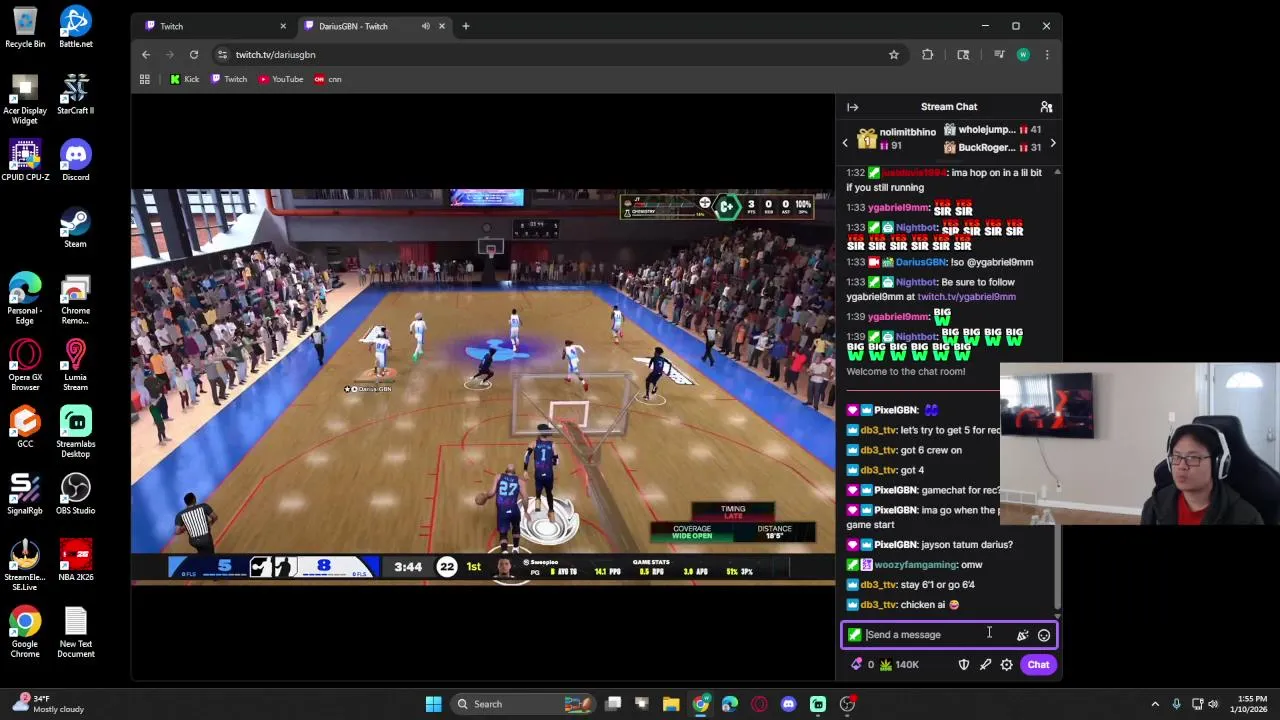1280x720 pixels.
Task: Open a new browser tab
Action: (465, 26)
